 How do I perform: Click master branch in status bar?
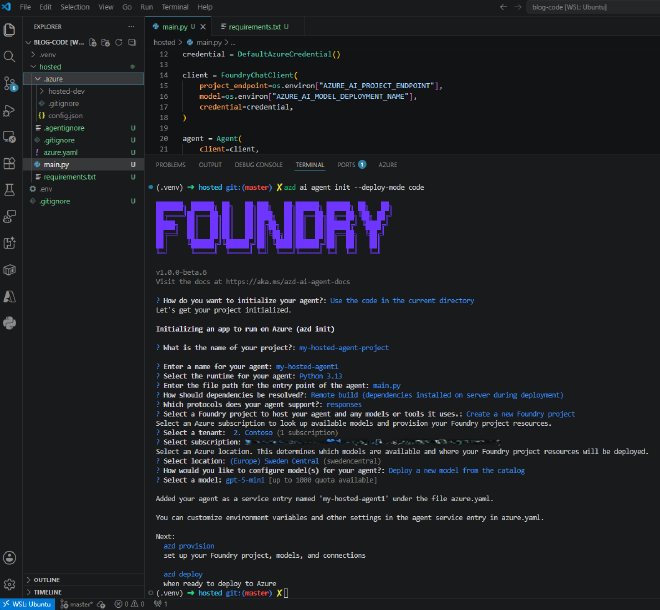[77, 605]
